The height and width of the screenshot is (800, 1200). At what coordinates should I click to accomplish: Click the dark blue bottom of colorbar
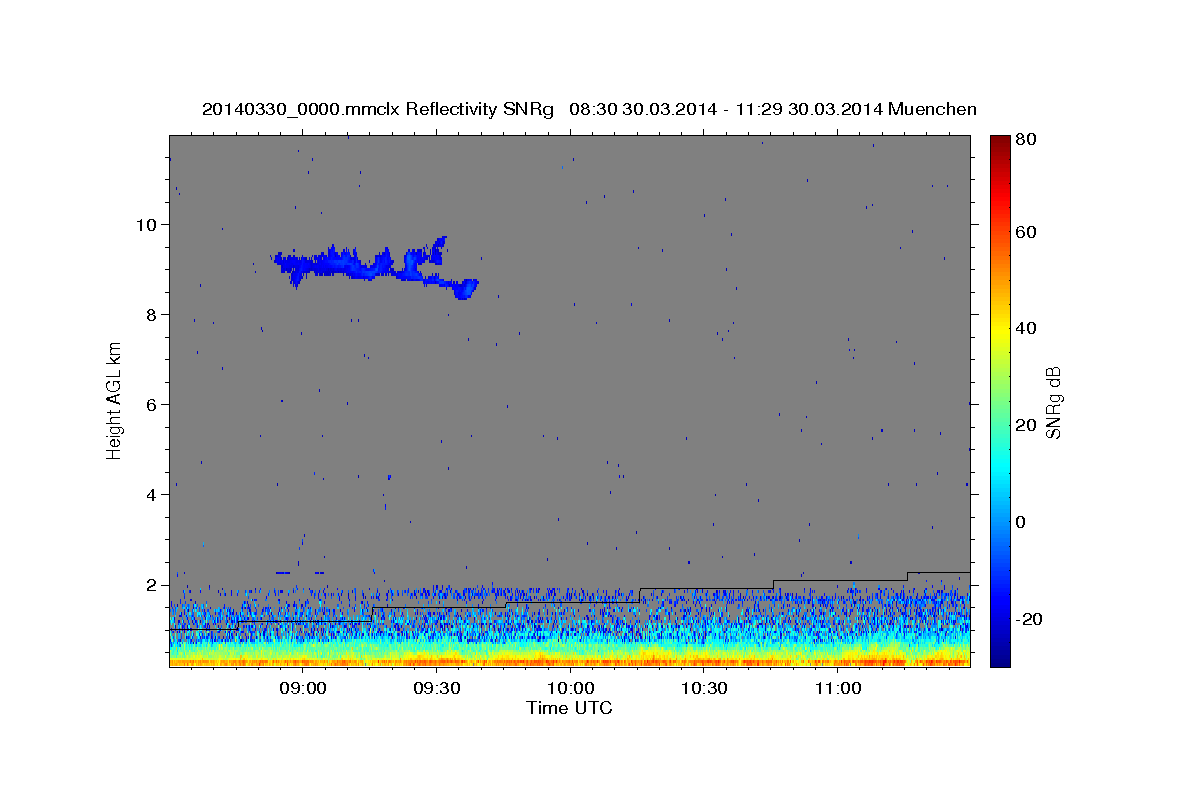coord(1000,655)
